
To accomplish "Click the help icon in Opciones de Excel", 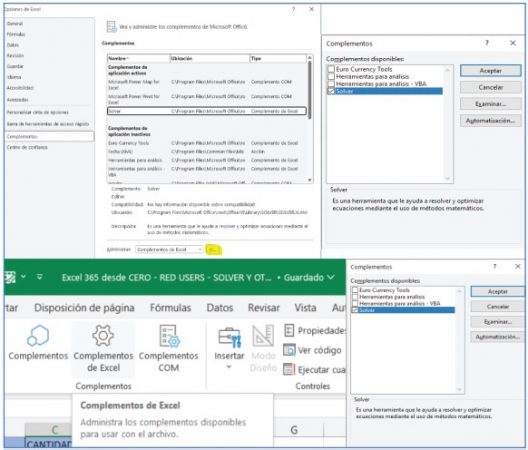I will [x=293, y=9].
